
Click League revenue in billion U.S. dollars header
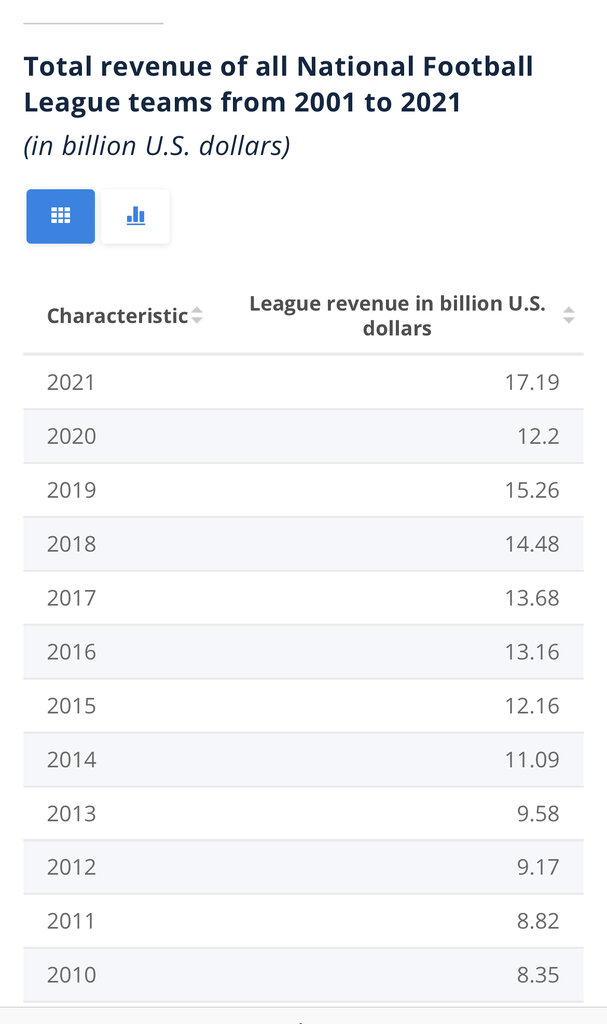pos(397,315)
